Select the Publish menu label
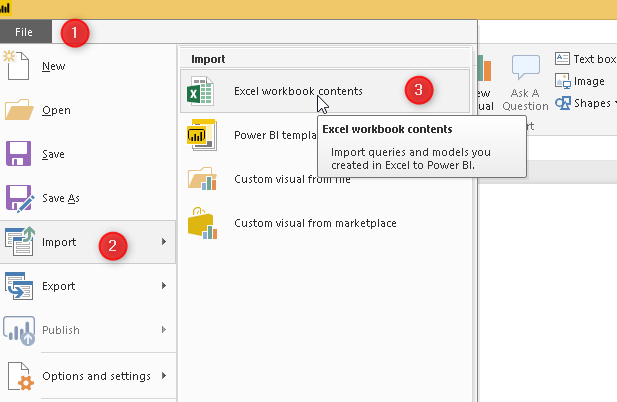 click(x=61, y=330)
